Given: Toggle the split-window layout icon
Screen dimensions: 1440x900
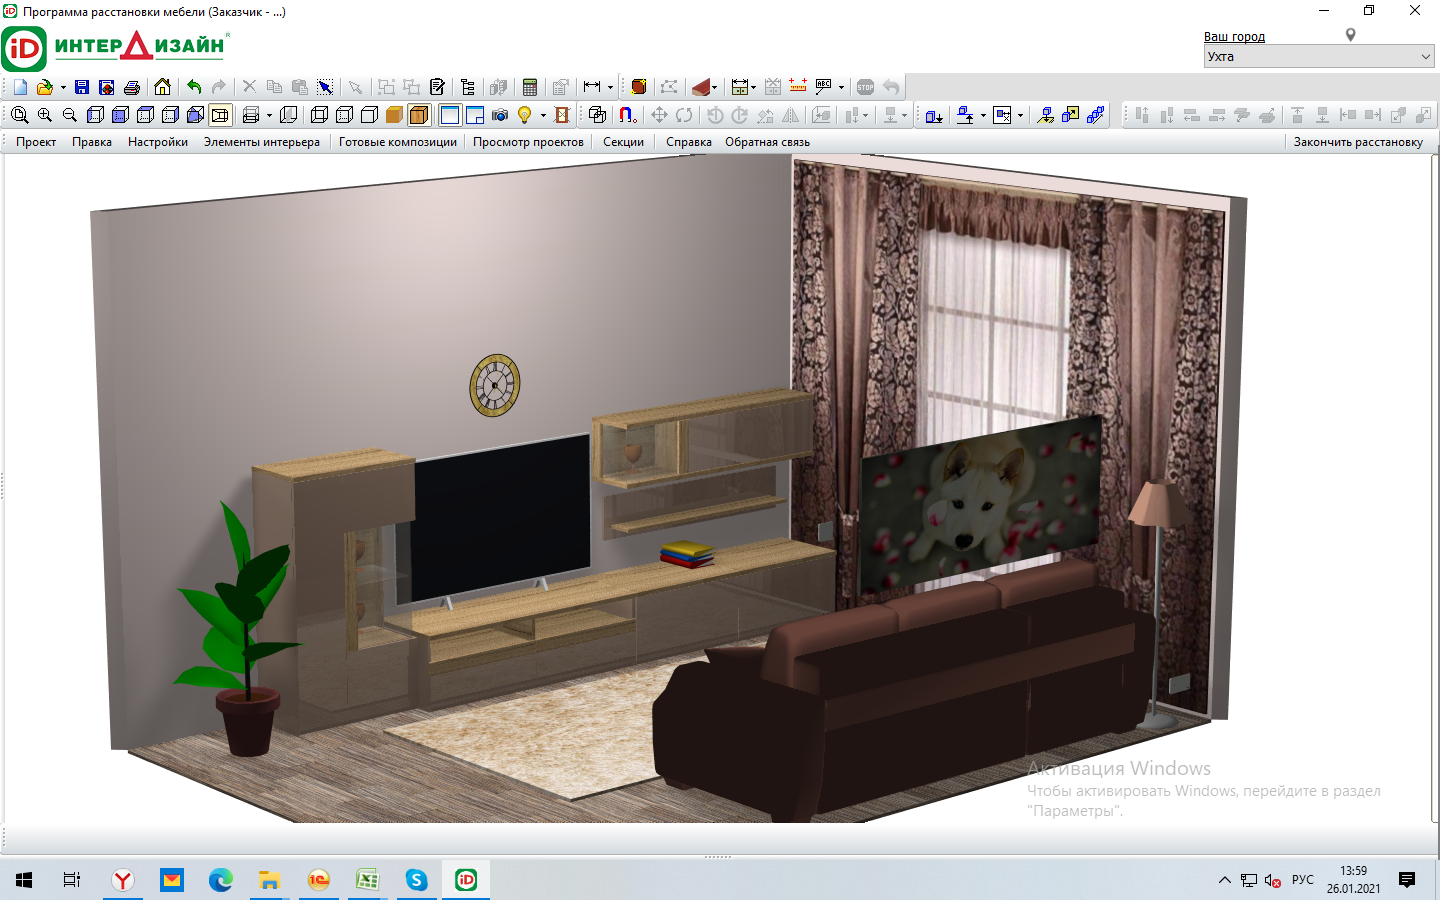Looking at the screenshot, I should [475, 115].
